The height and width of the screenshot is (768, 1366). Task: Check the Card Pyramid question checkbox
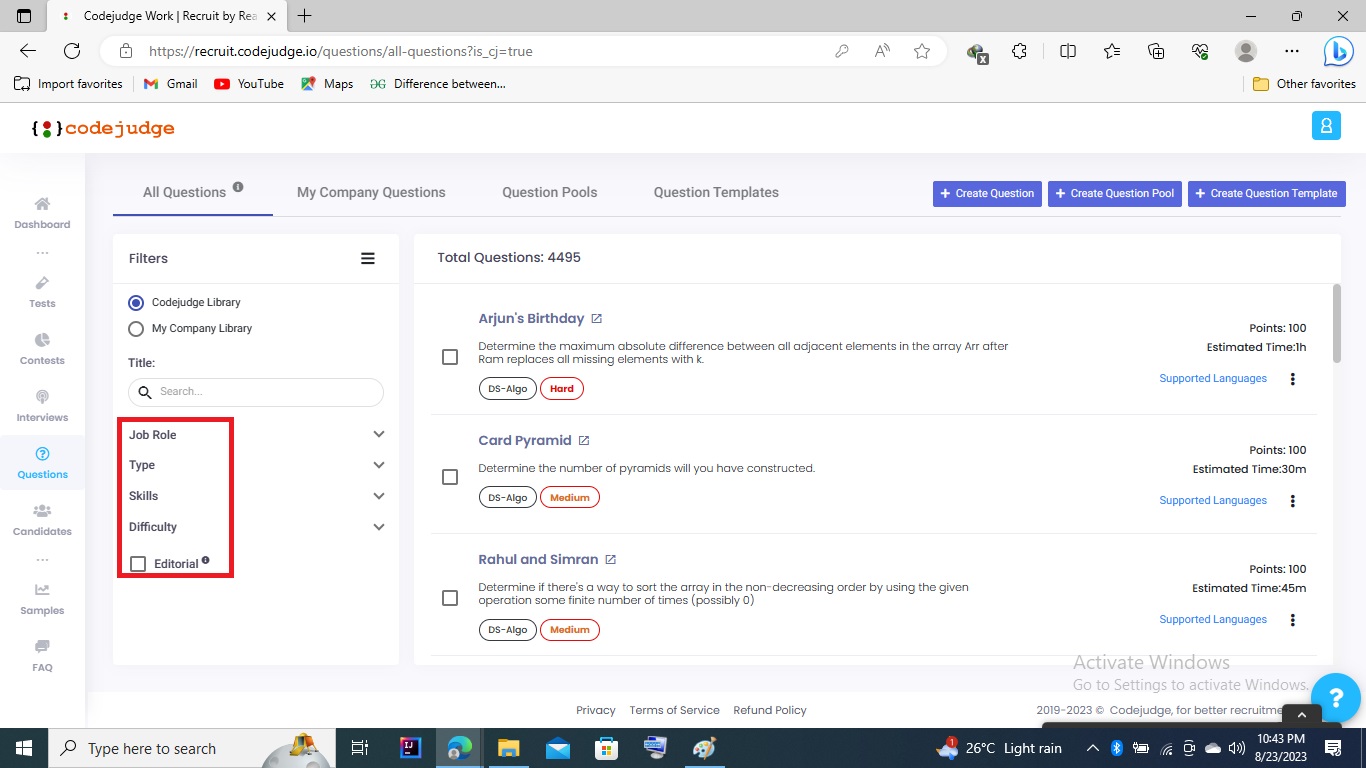pyautogui.click(x=449, y=477)
